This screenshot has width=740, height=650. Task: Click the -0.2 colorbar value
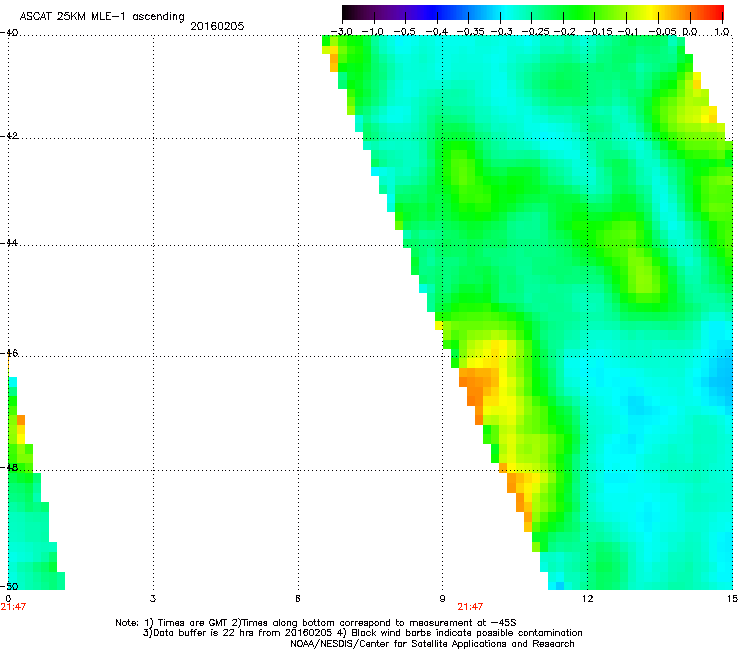click(x=564, y=32)
